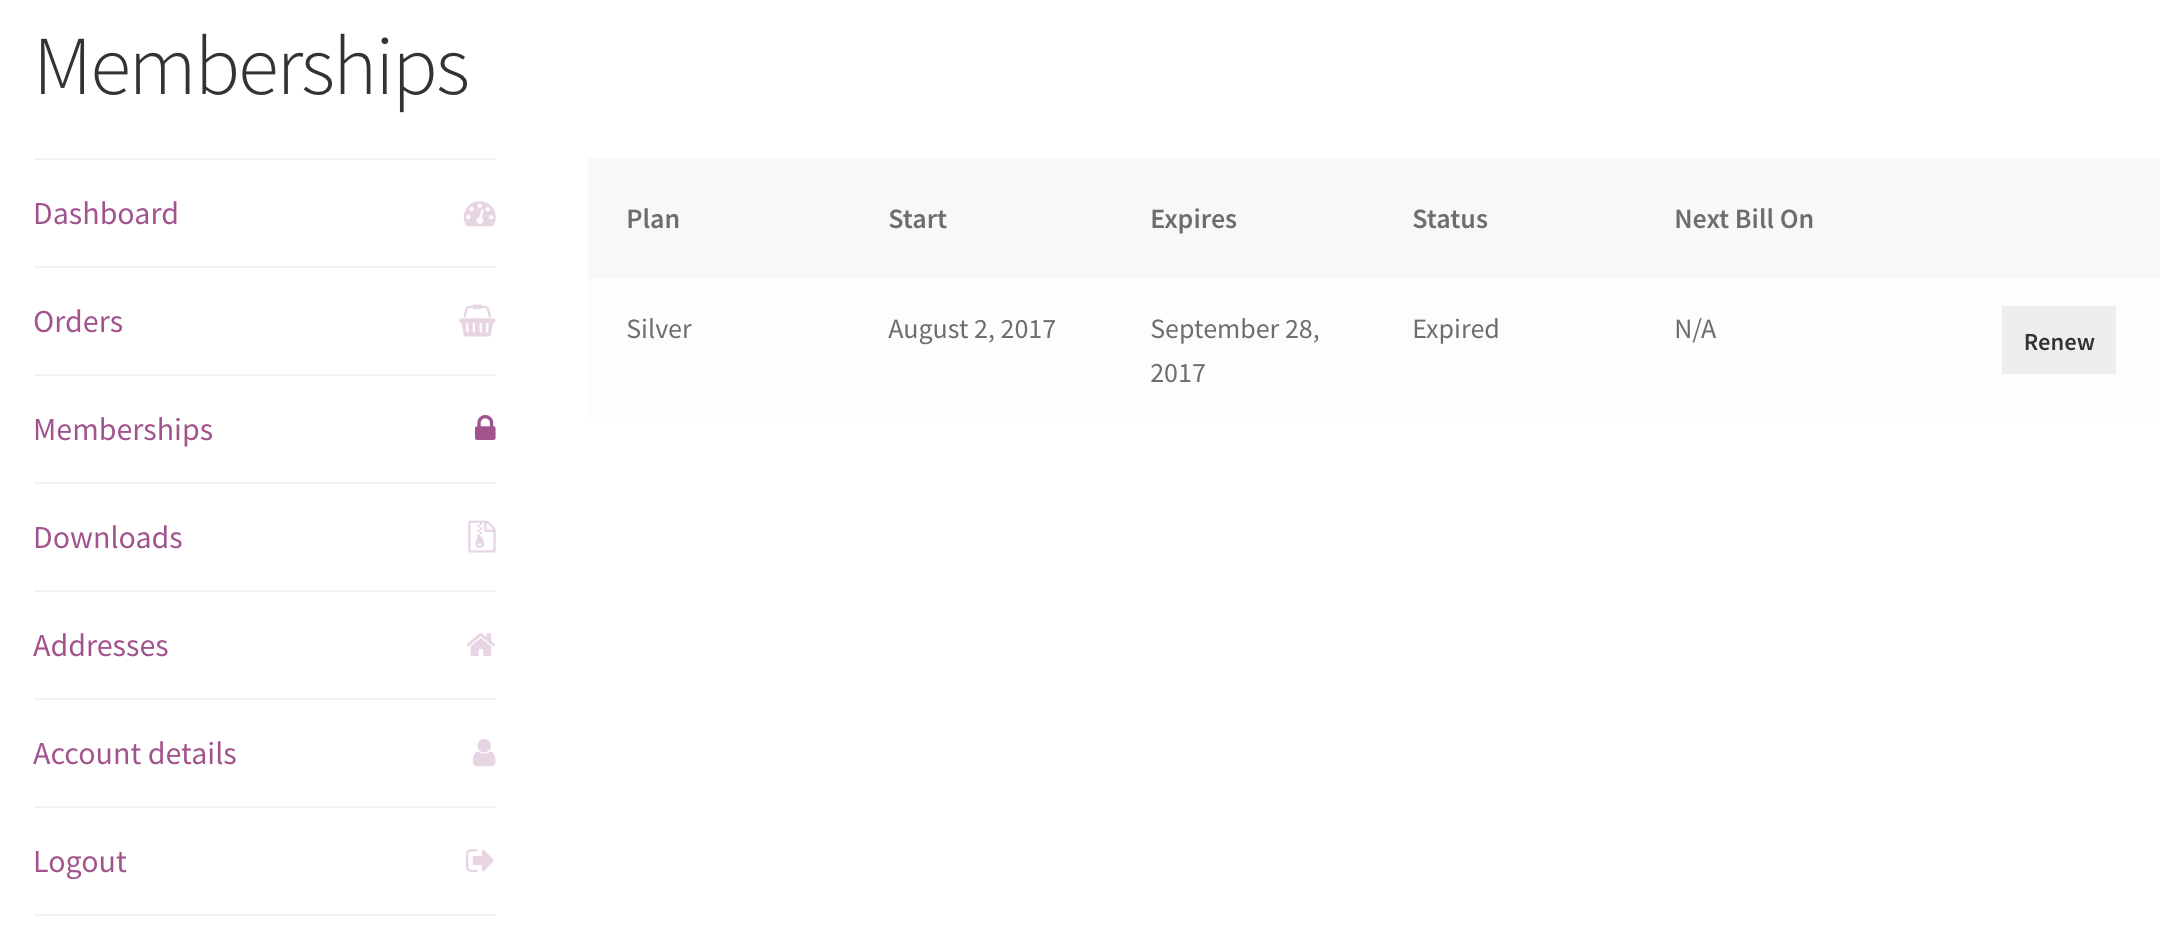This screenshot has width=2184, height=950.
Task: Click the Dashboard speedometer icon
Action: (x=479, y=214)
